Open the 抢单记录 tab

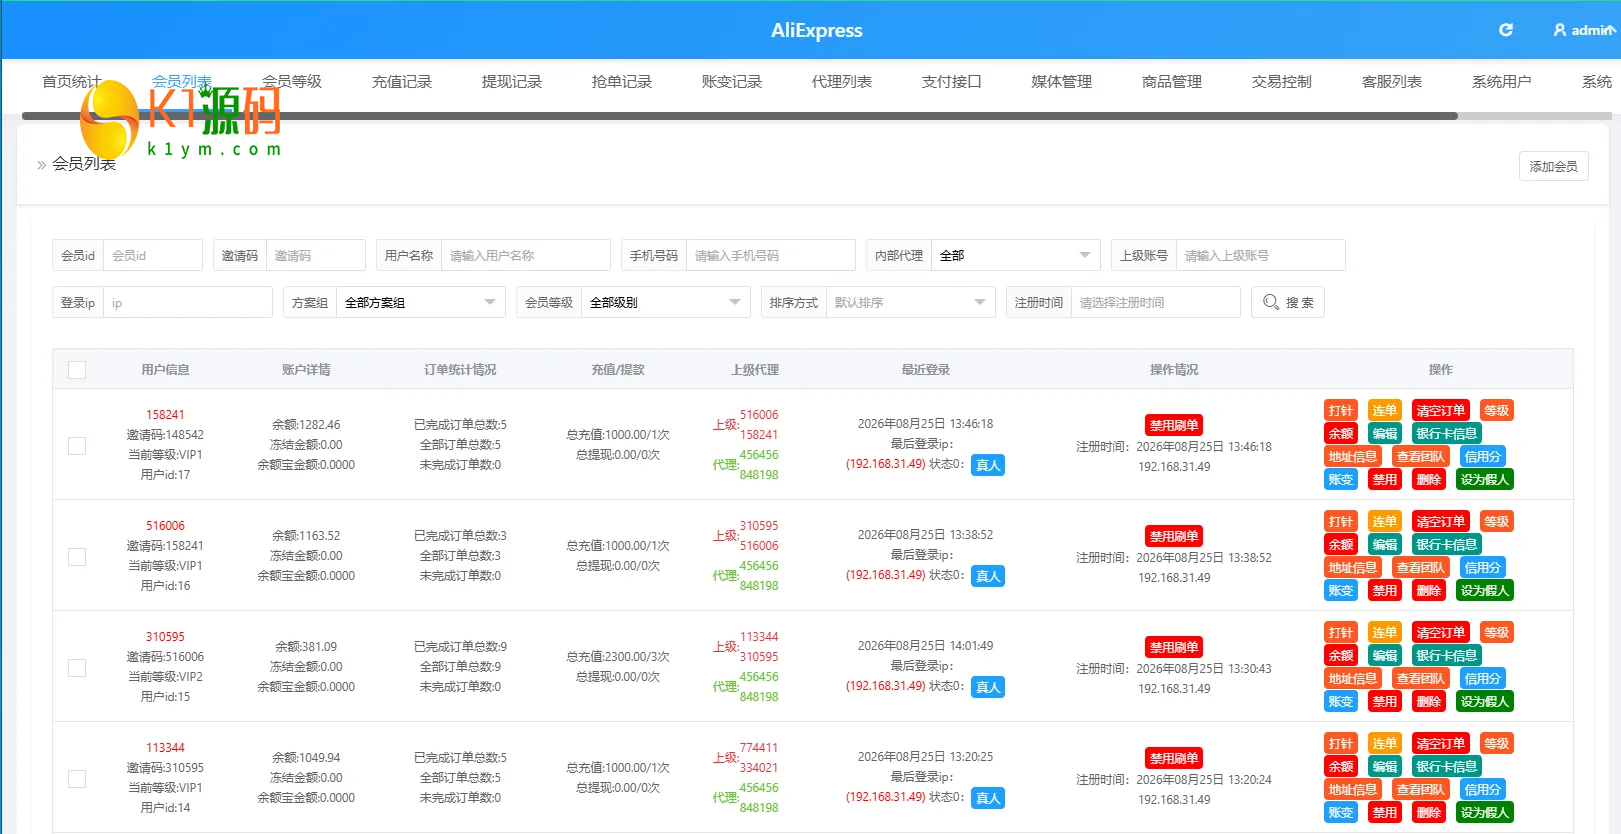click(622, 81)
